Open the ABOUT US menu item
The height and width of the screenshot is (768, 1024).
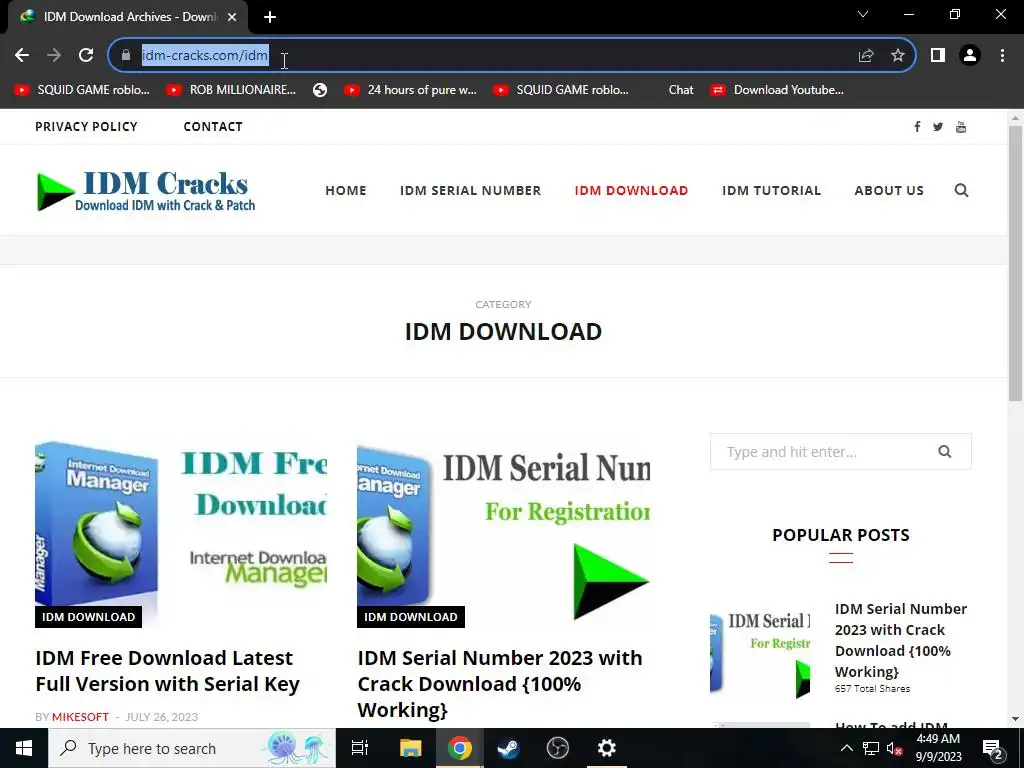pos(889,190)
